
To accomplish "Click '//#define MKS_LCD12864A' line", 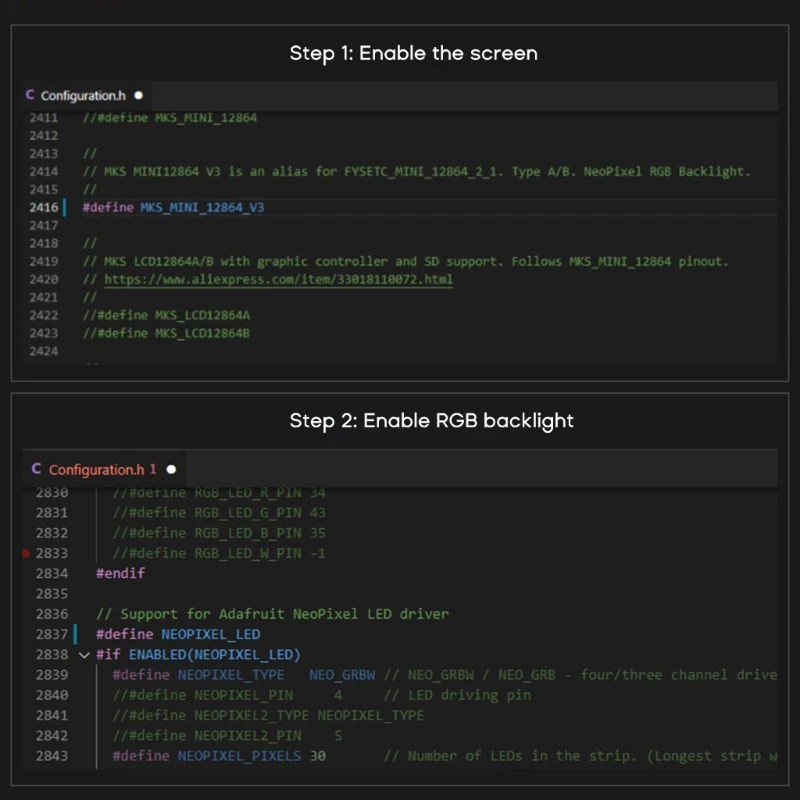I will click(x=166, y=315).
